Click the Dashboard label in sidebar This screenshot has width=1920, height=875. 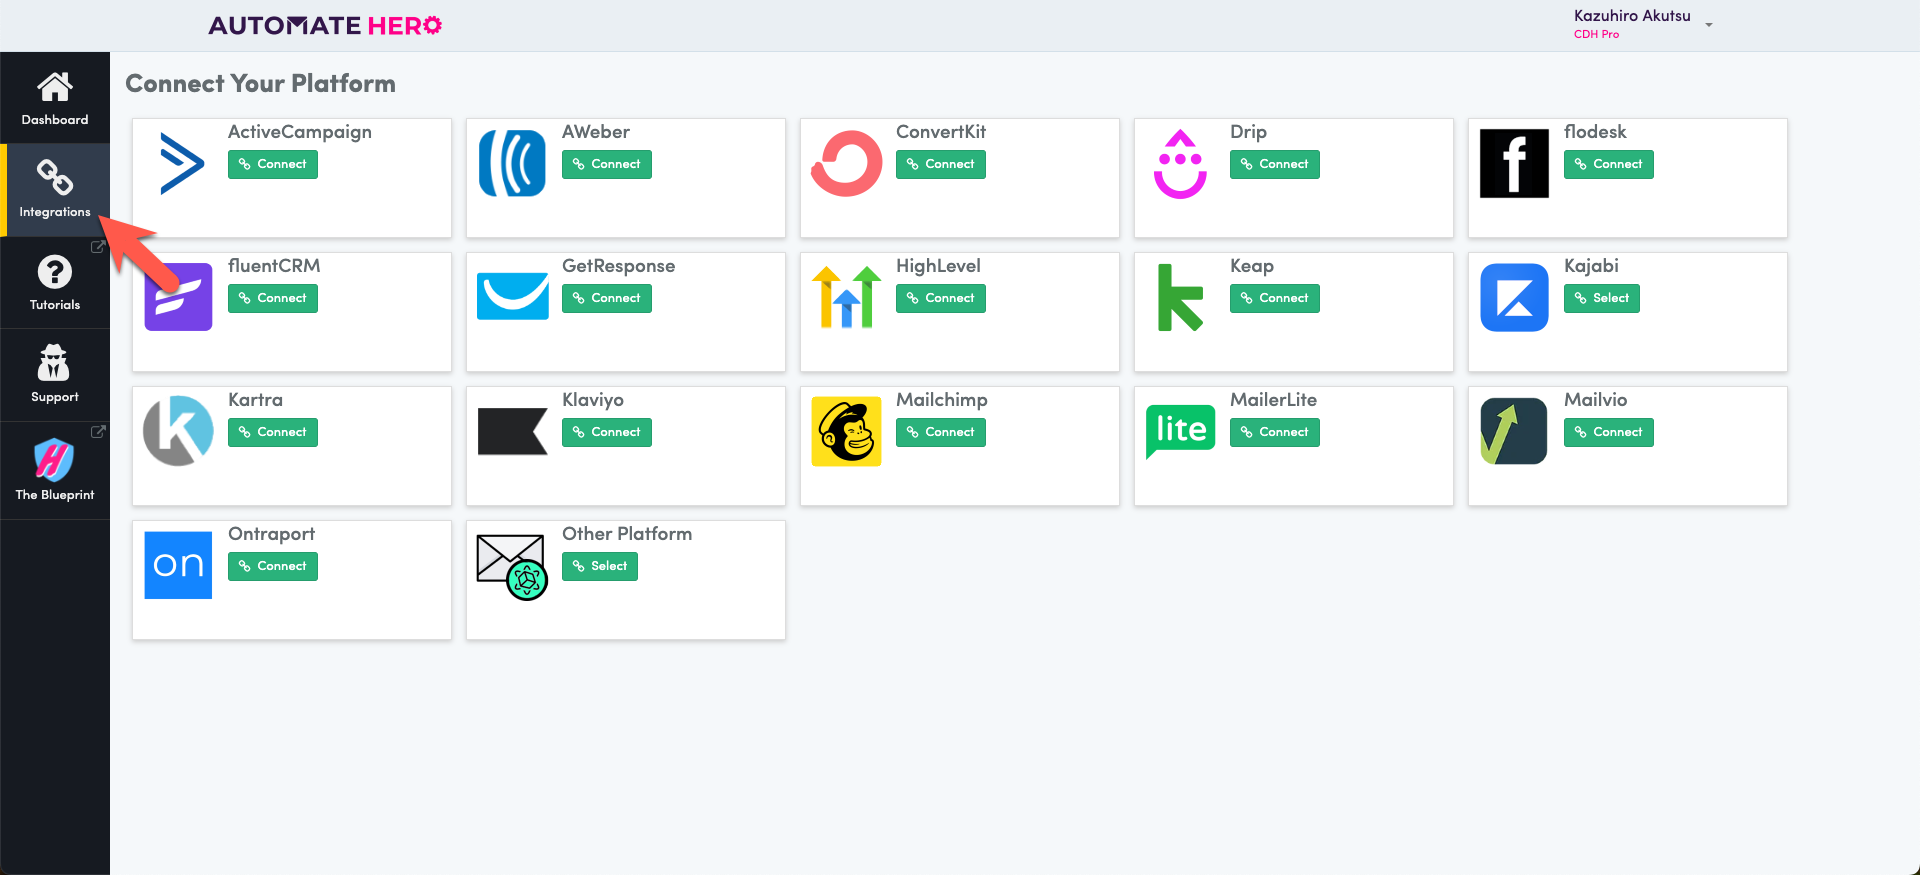tap(55, 120)
